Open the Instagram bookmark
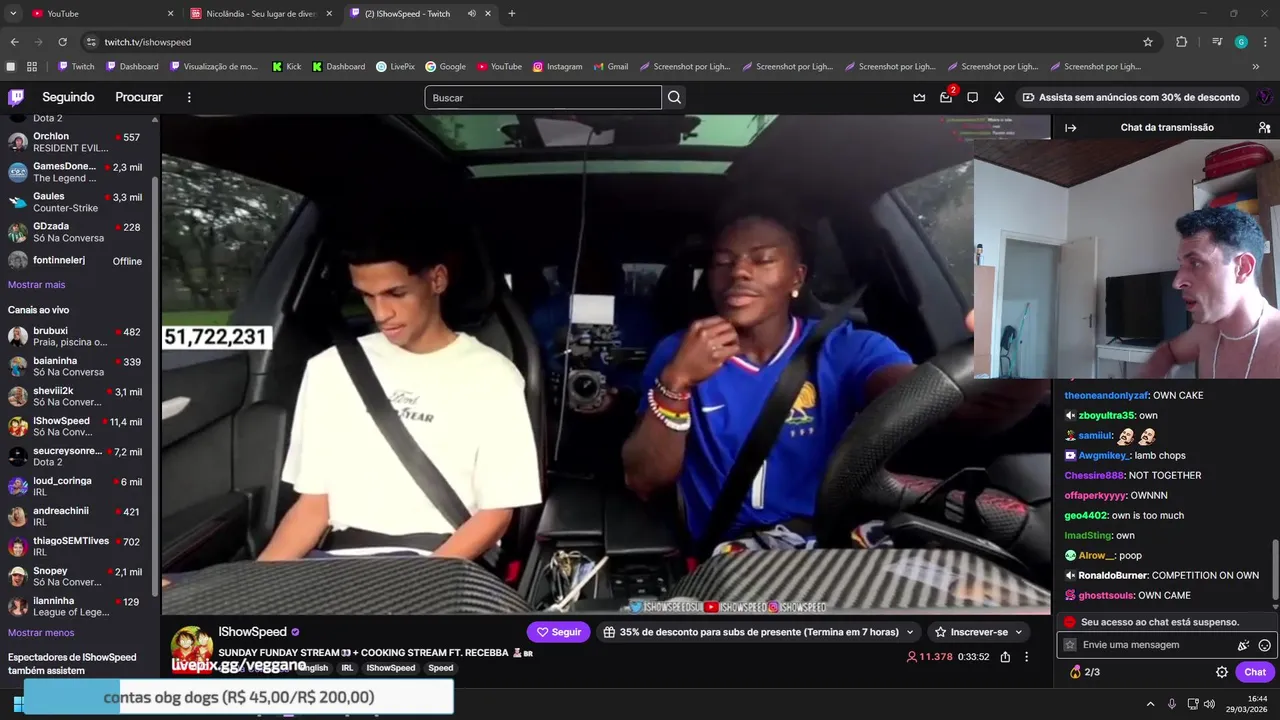1280x720 pixels. click(x=557, y=67)
